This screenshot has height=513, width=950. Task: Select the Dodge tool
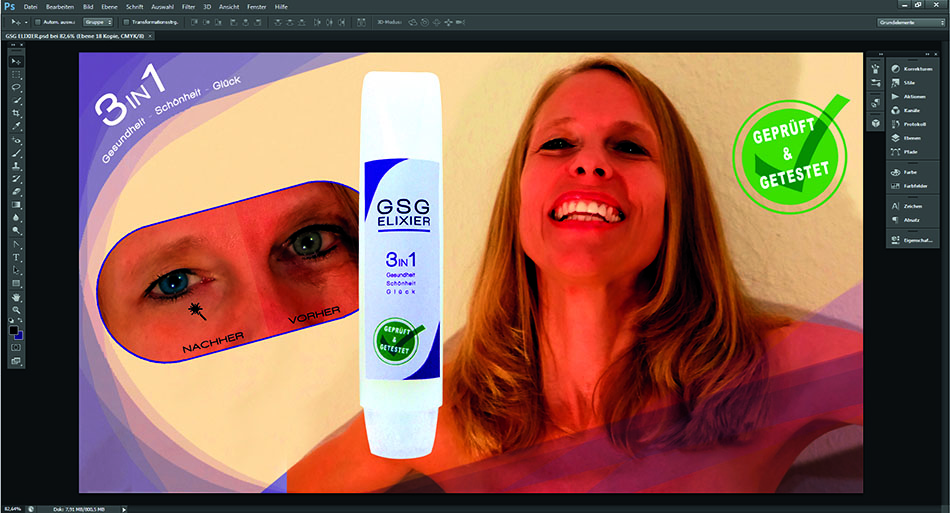(x=16, y=230)
